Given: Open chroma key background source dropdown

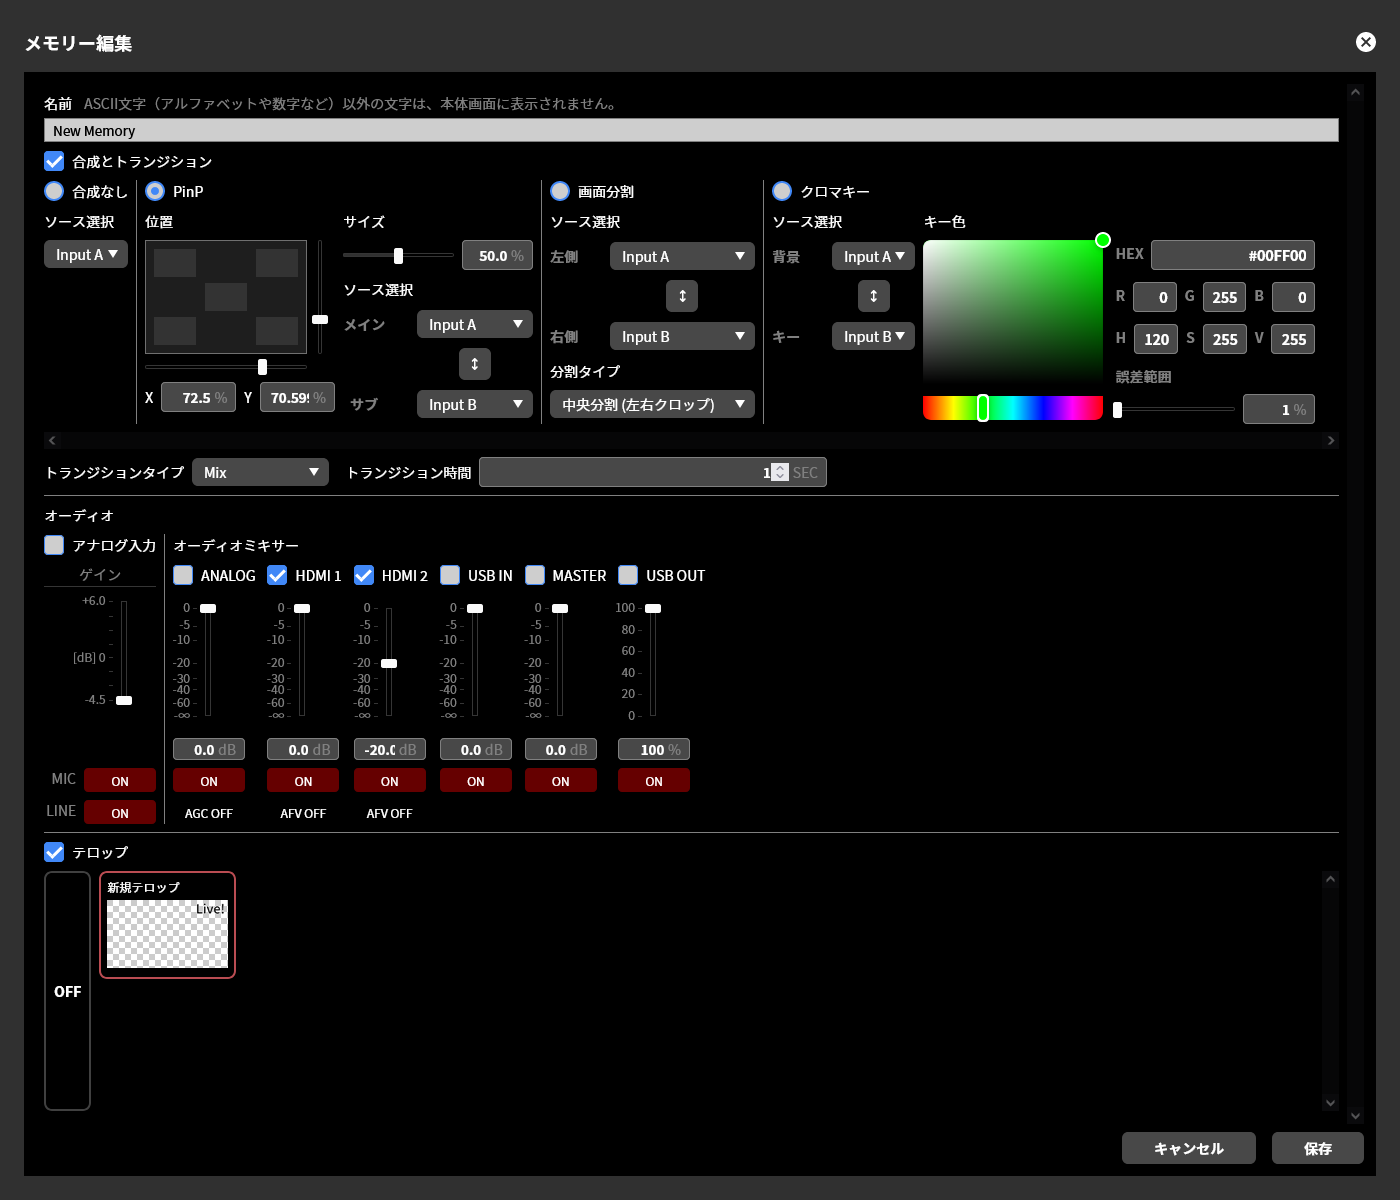Looking at the screenshot, I should pos(873,256).
